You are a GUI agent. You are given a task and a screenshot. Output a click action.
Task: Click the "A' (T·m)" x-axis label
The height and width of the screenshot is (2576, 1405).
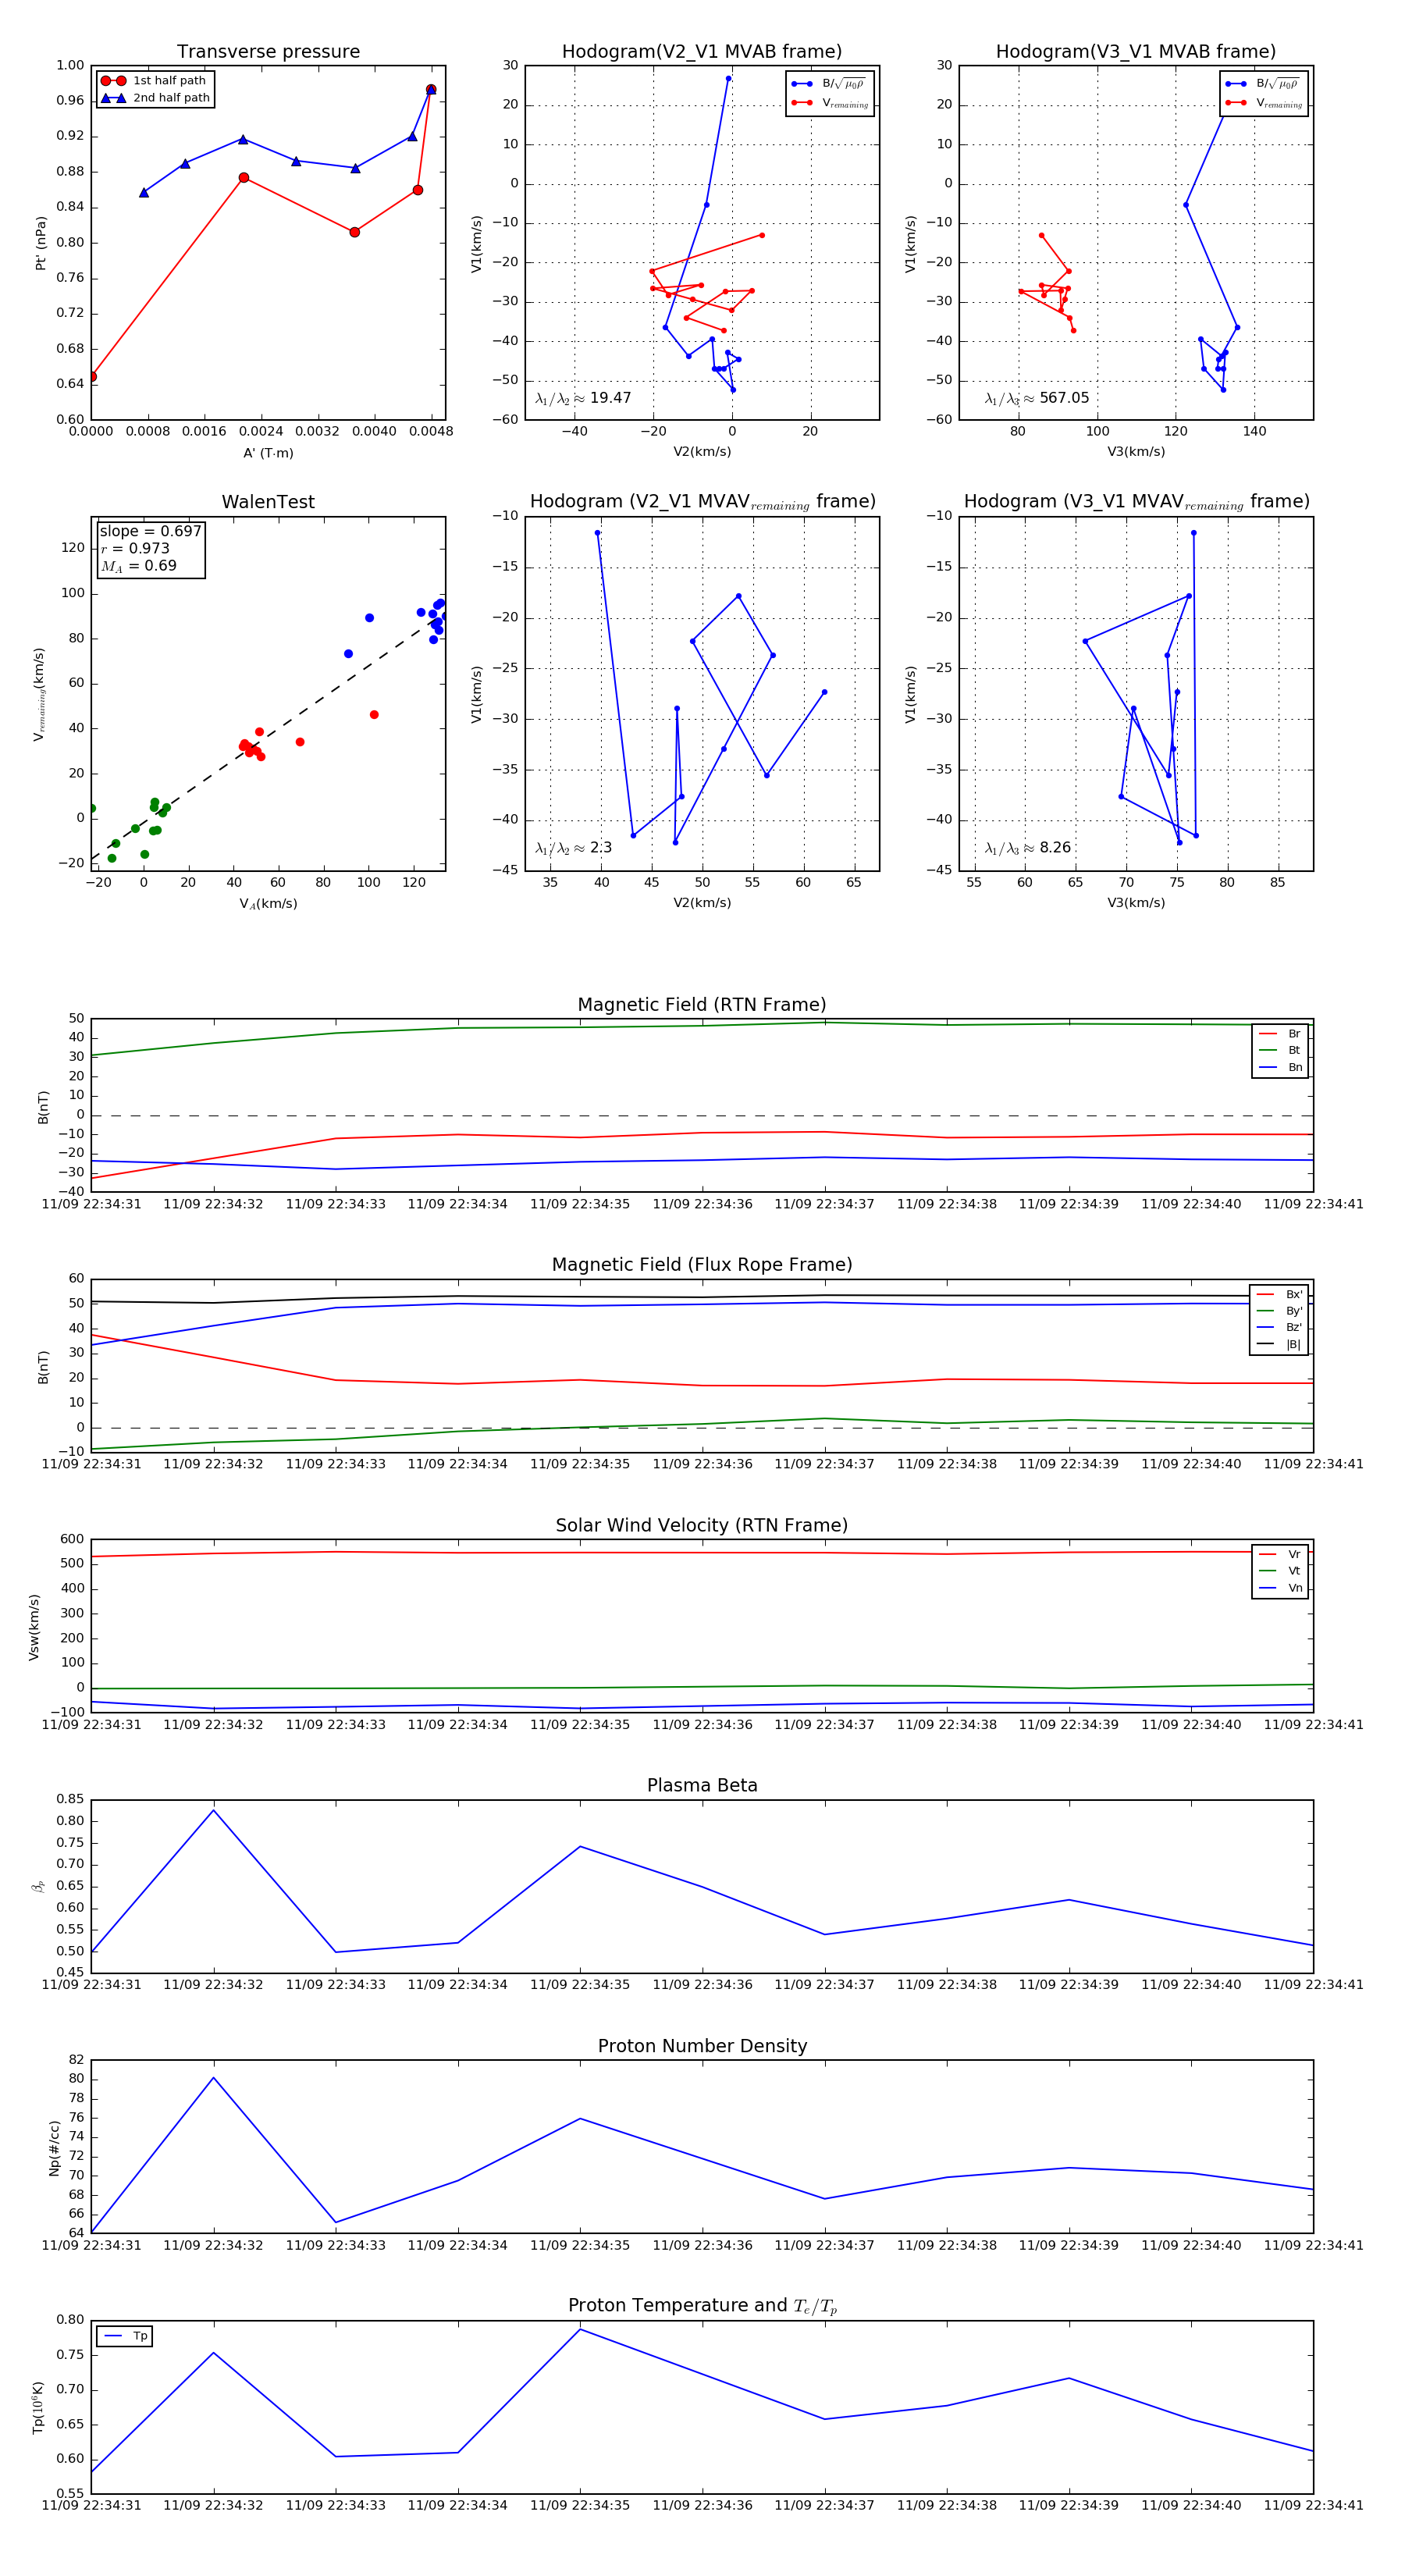point(268,453)
